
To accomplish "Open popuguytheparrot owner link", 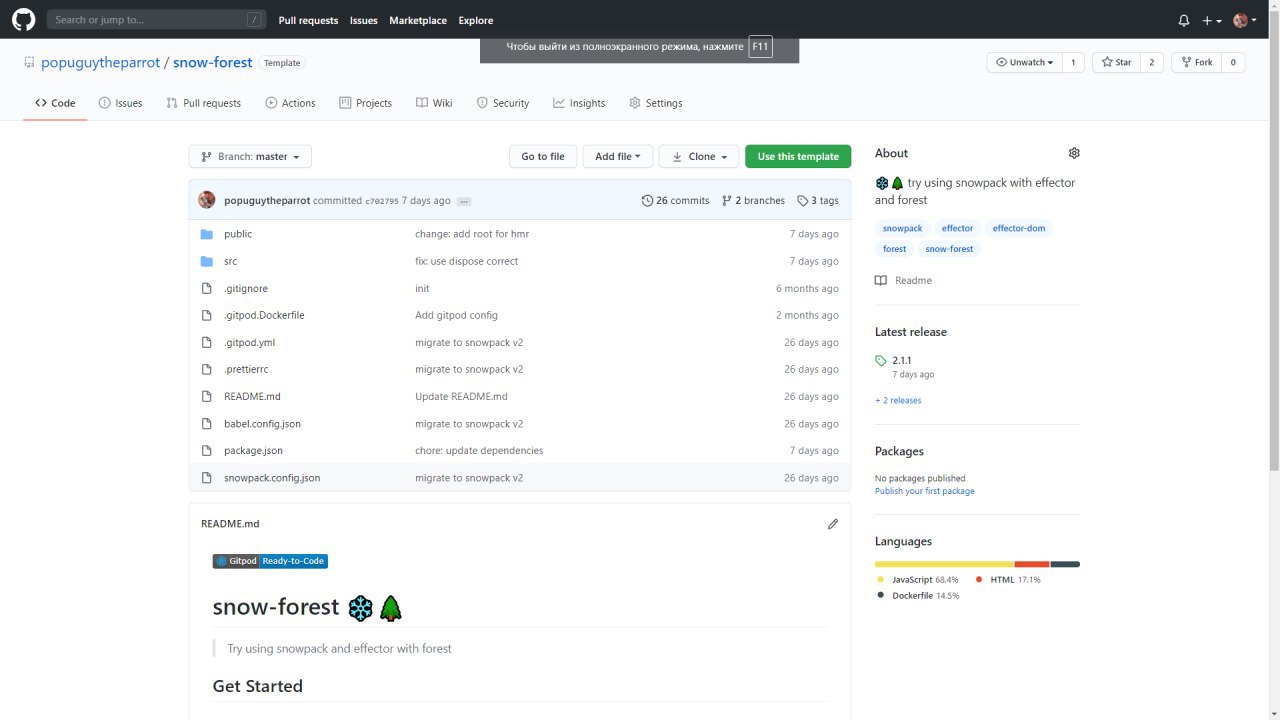I will tap(100, 62).
